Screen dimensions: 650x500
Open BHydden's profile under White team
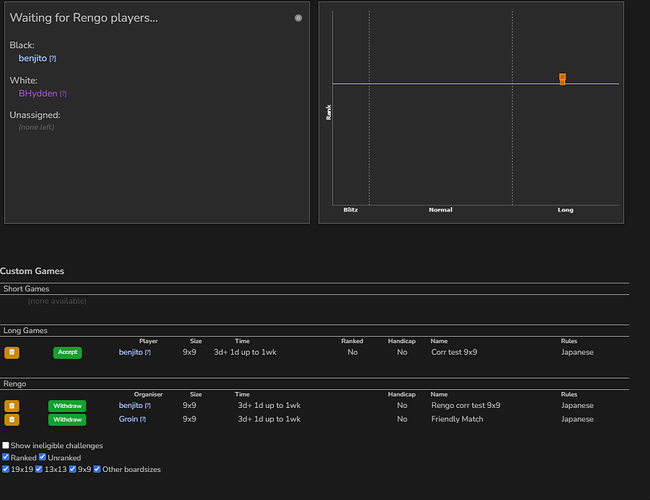pyautogui.click(x=37, y=93)
